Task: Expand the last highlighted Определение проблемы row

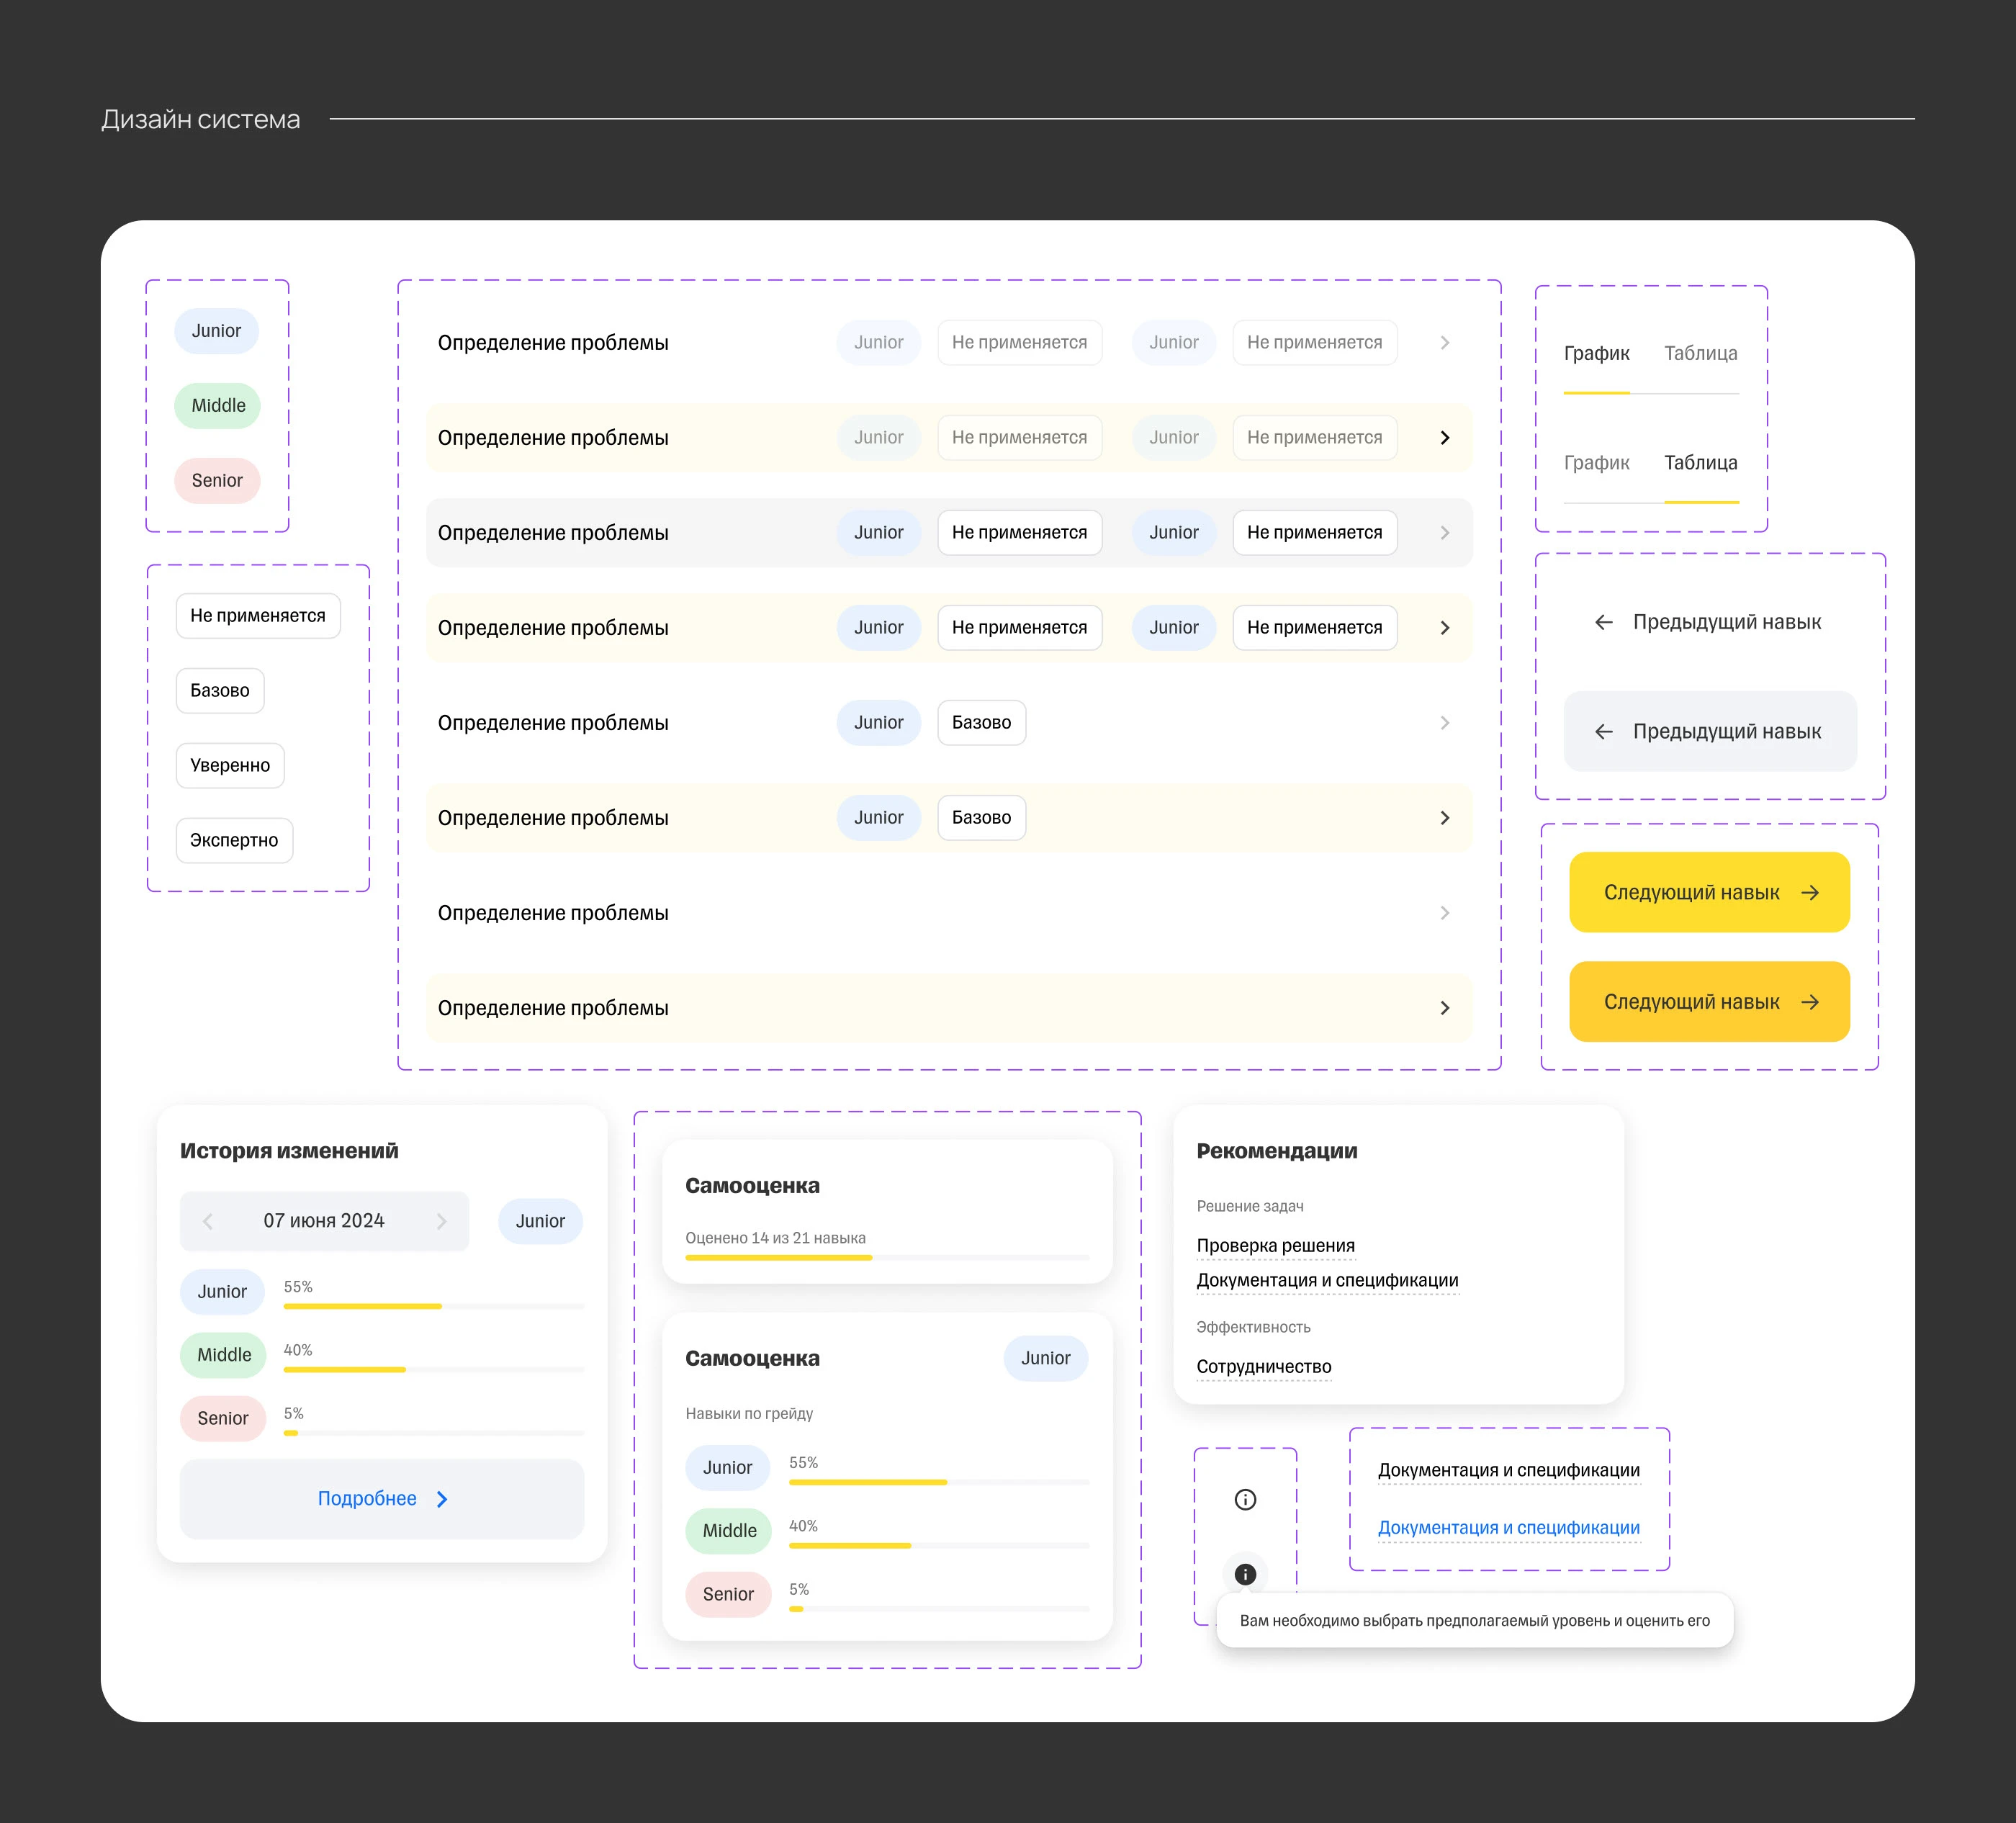Action: (1444, 1008)
